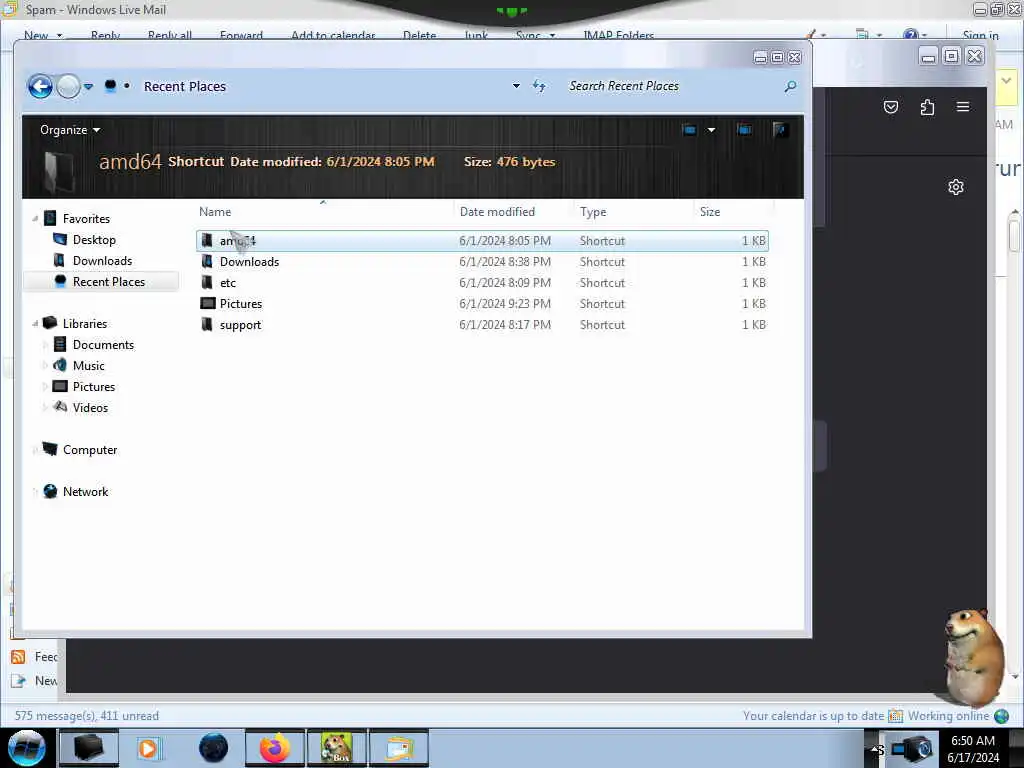The width and height of the screenshot is (1024, 768).
Task: Refresh the Recent Places folder
Action: pyautogui.click(x=539, y=86)
